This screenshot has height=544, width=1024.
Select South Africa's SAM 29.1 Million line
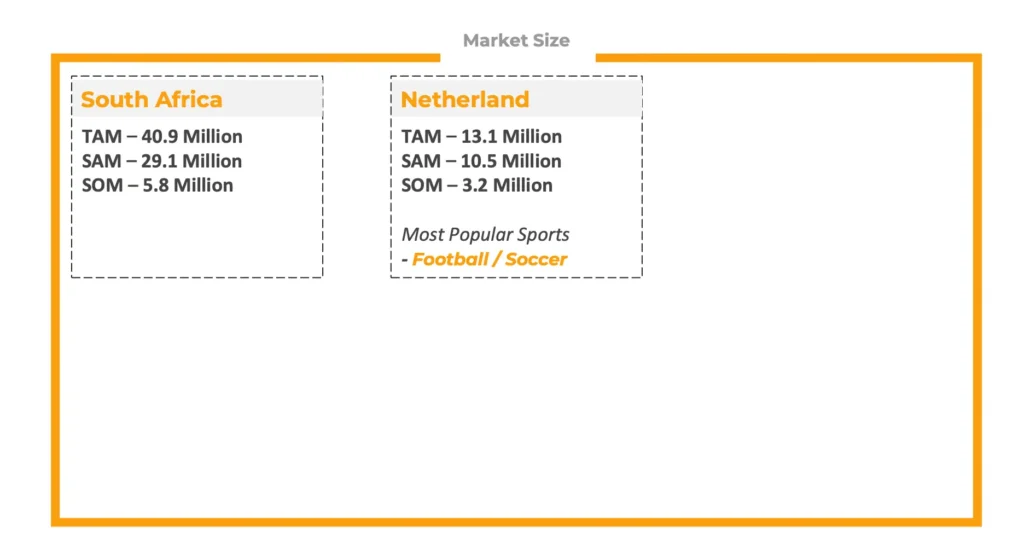pyautogui.click(x=162, y=161)
